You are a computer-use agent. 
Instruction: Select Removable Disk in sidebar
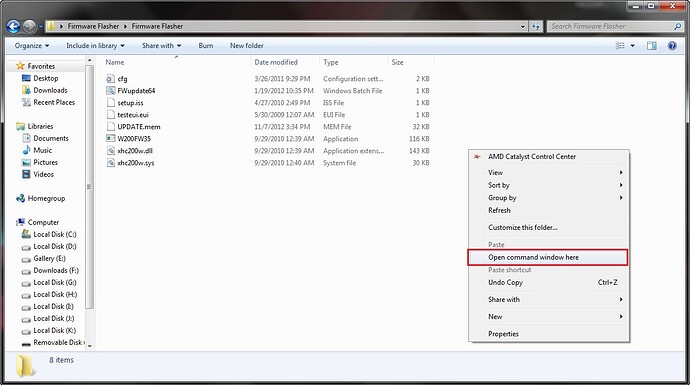point(58,343)
